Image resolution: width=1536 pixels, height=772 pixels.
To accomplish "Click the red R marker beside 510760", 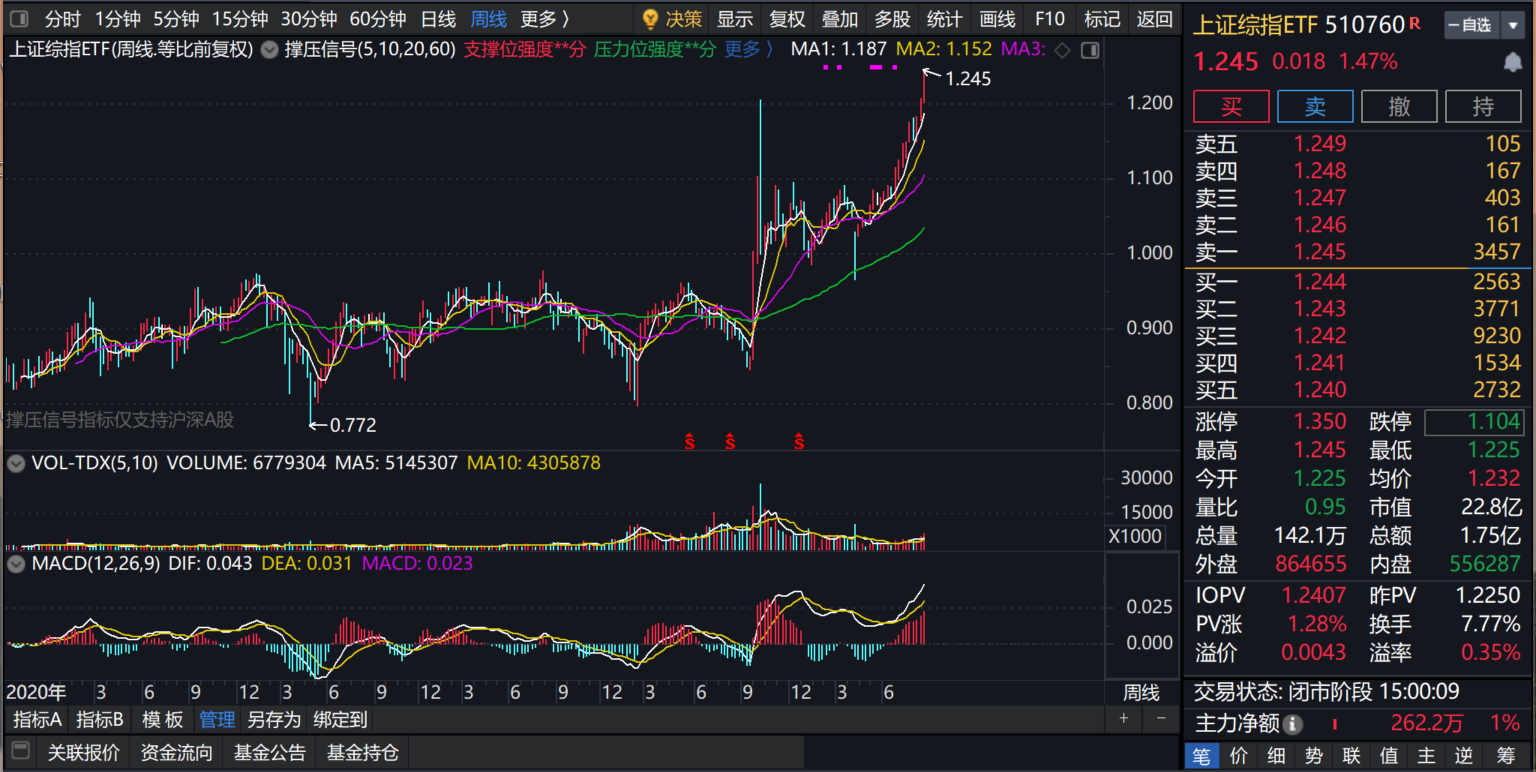I will point(1414,23).
